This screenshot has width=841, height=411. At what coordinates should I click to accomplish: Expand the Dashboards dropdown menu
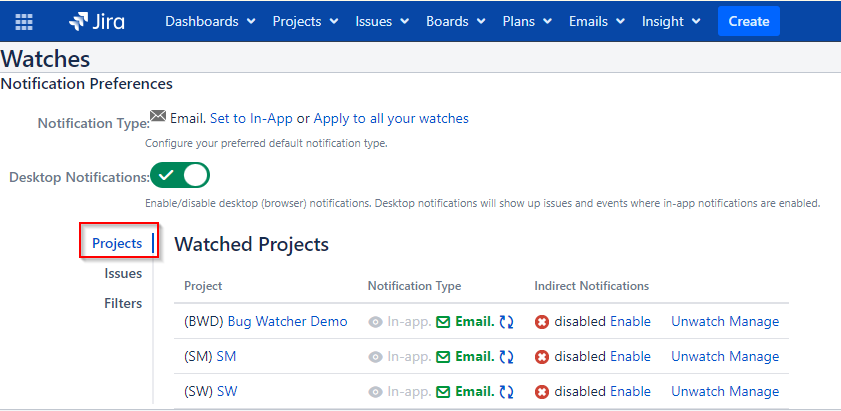[210, 21]
